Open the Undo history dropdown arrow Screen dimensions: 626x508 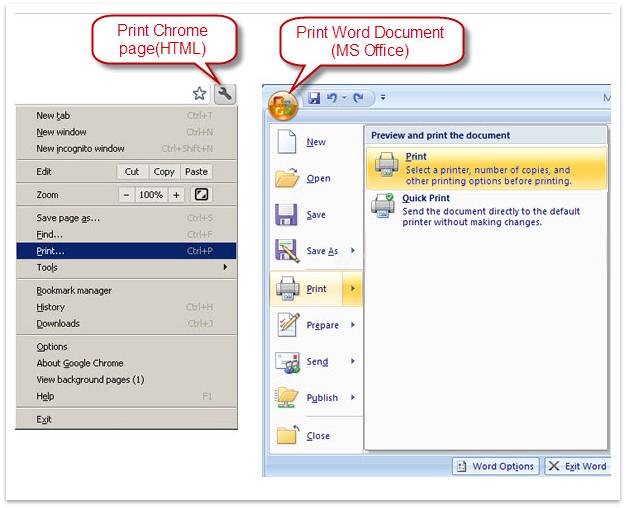point(344,97)
